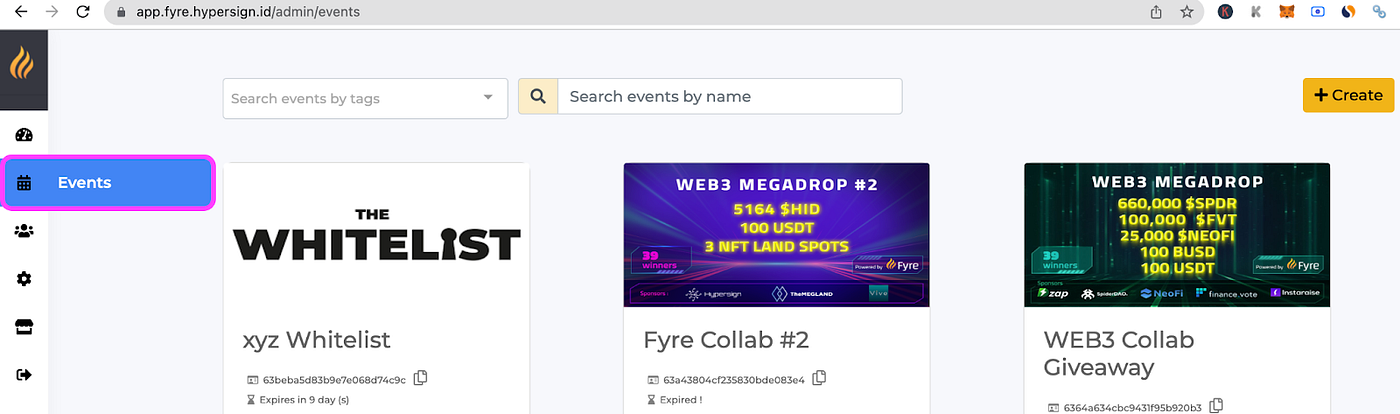Click the browser back arrow
The image size is (1400, 414).
[21, 12]
